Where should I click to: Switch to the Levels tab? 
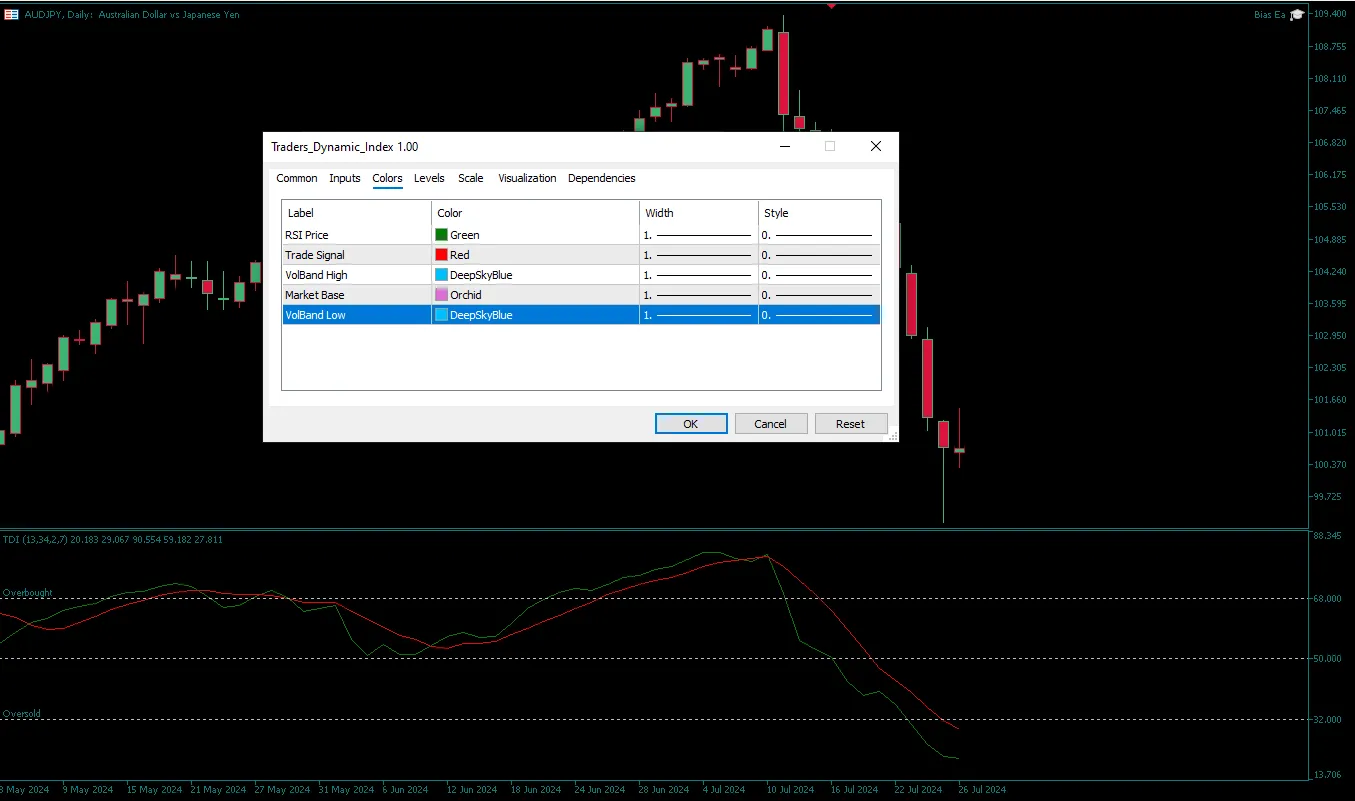429,178
